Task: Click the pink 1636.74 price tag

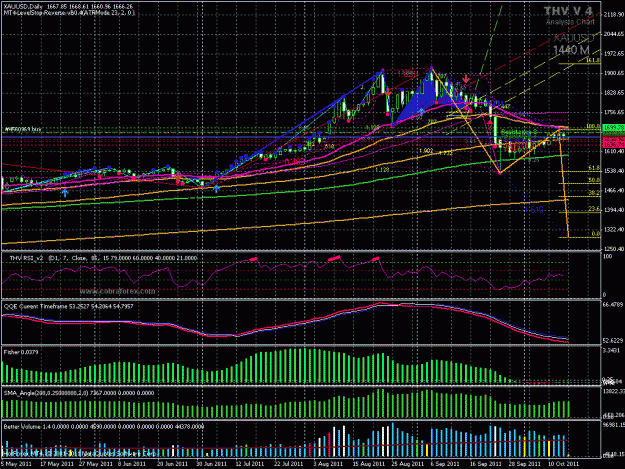Action: (x=613, y=144)
